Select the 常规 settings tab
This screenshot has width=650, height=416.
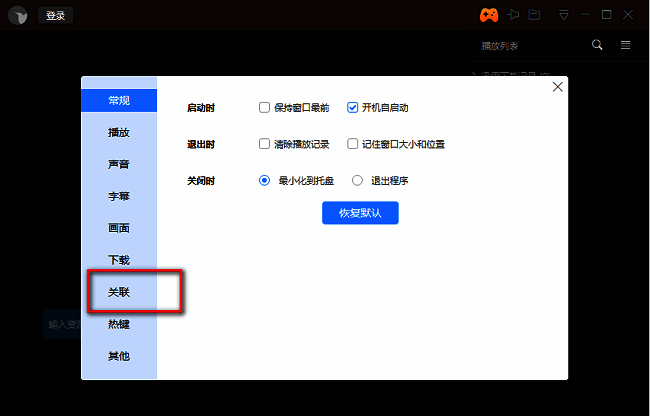pos(119,100)
